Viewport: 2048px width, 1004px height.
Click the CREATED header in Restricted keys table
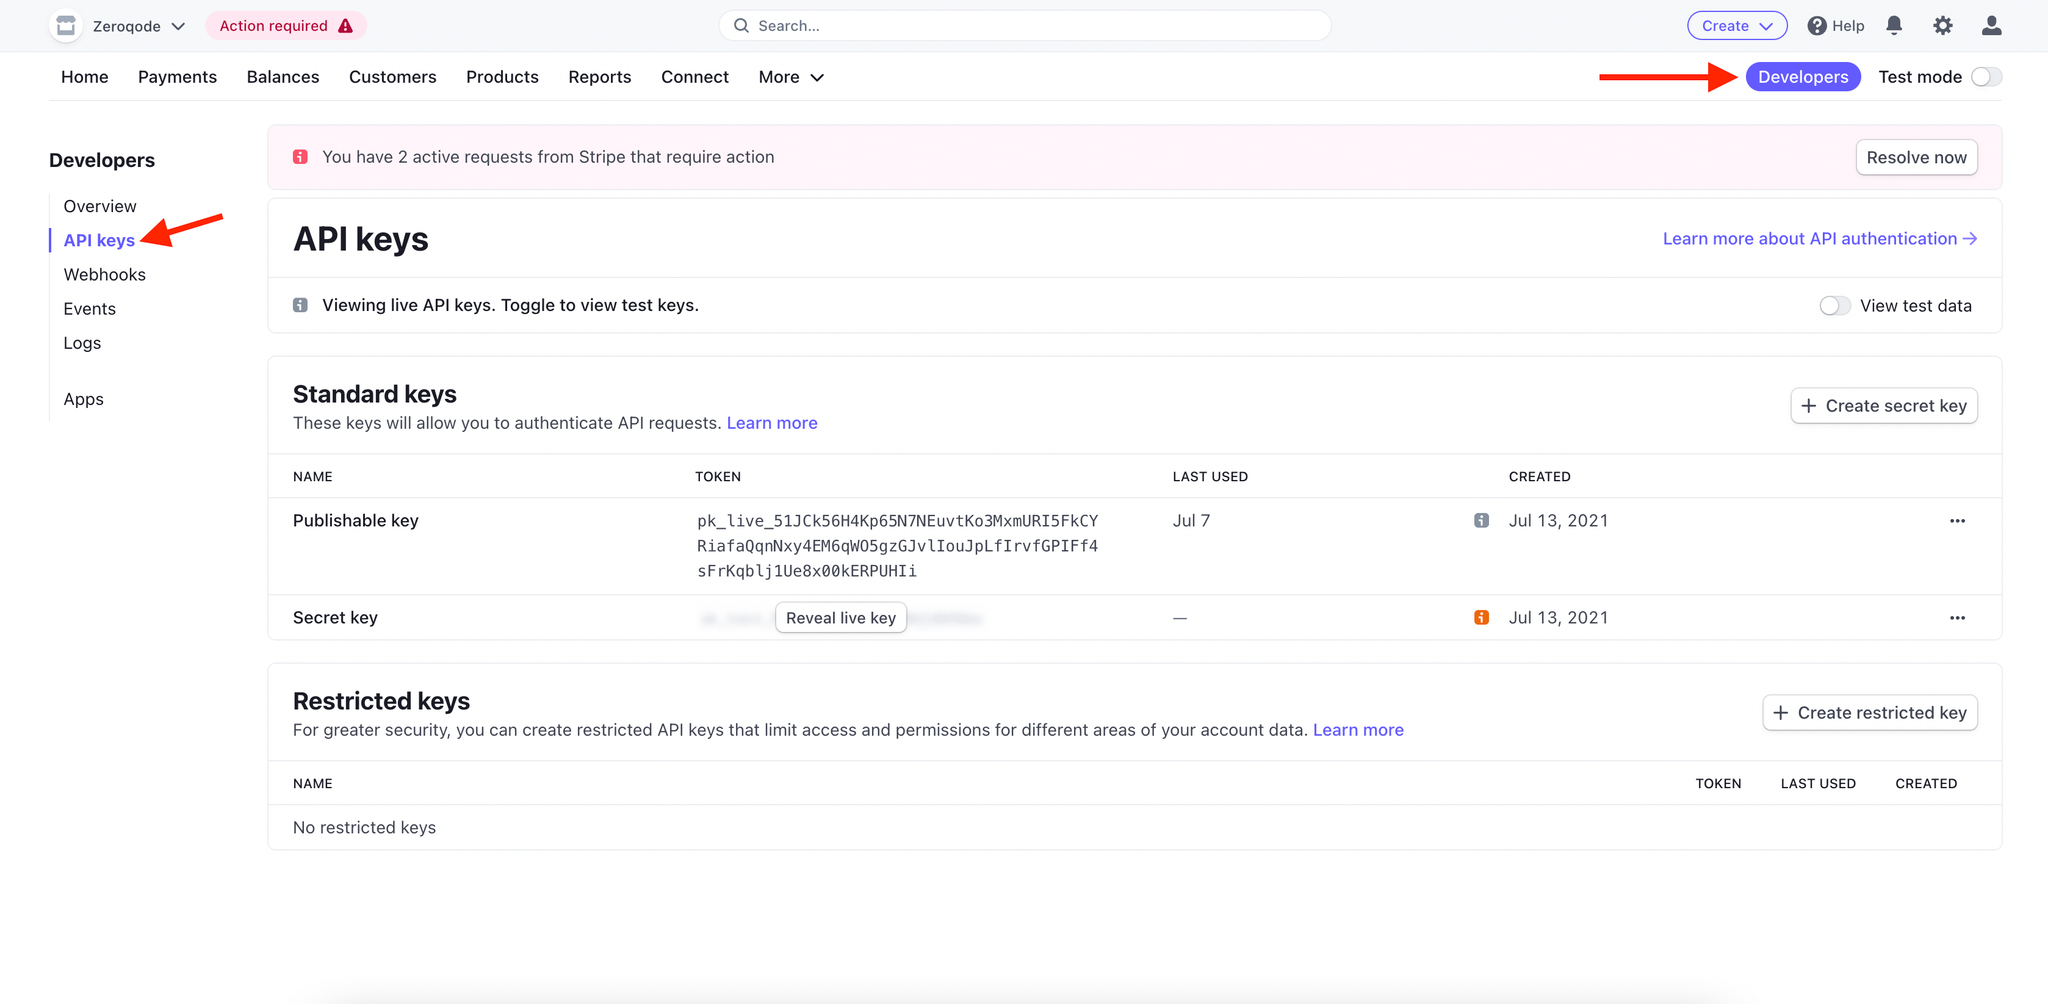point(1926,784)
